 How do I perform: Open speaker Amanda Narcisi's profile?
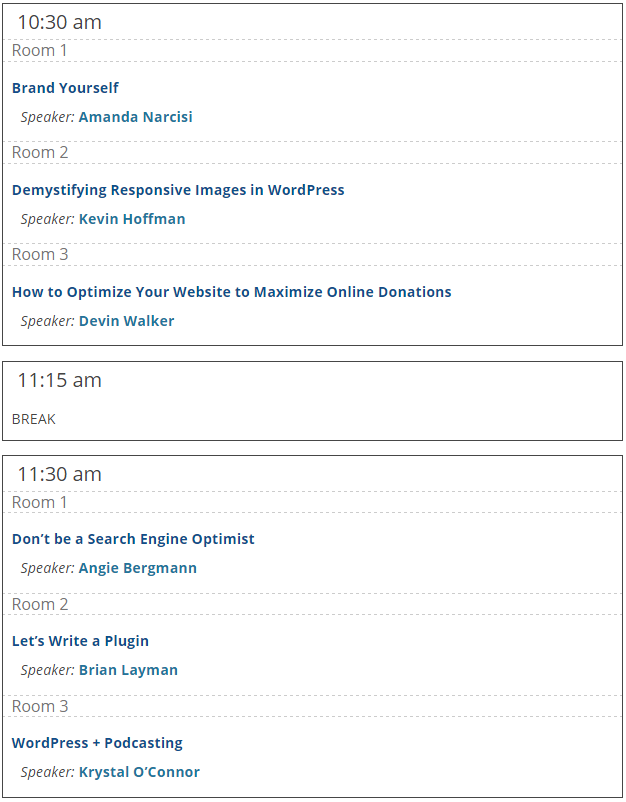click(x=136, y=117)
